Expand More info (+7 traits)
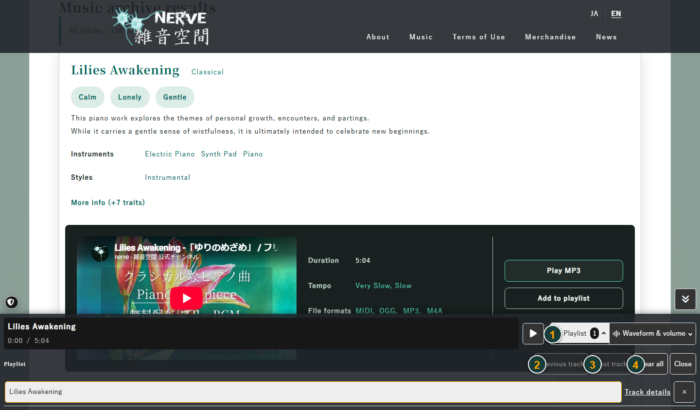700x410 pixels. pyautogui.click(x=108, y=202)
